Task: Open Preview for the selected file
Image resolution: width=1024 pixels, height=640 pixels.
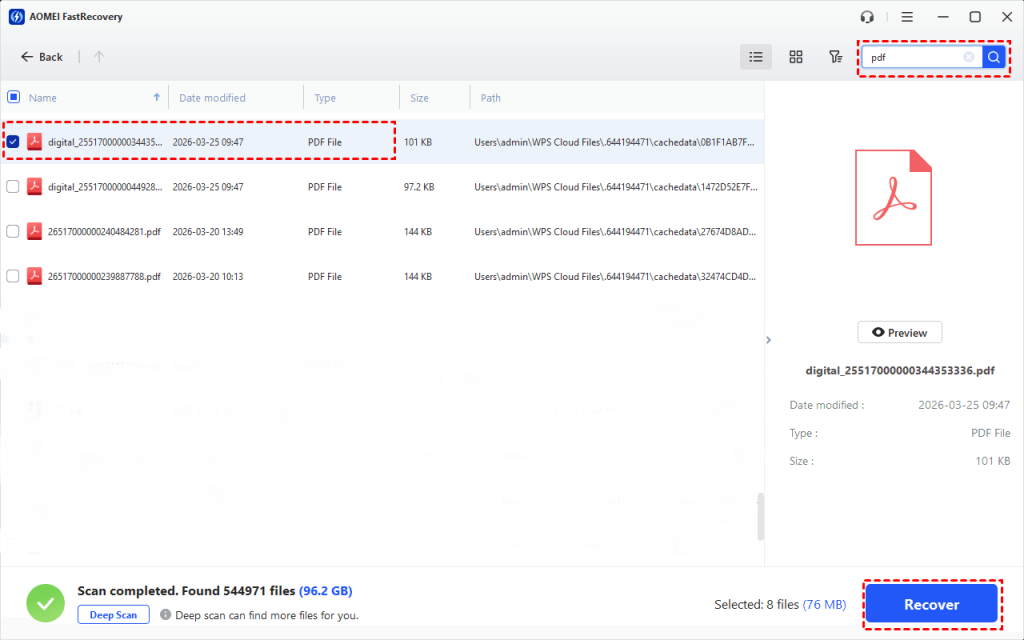Action: pos(899,332)
